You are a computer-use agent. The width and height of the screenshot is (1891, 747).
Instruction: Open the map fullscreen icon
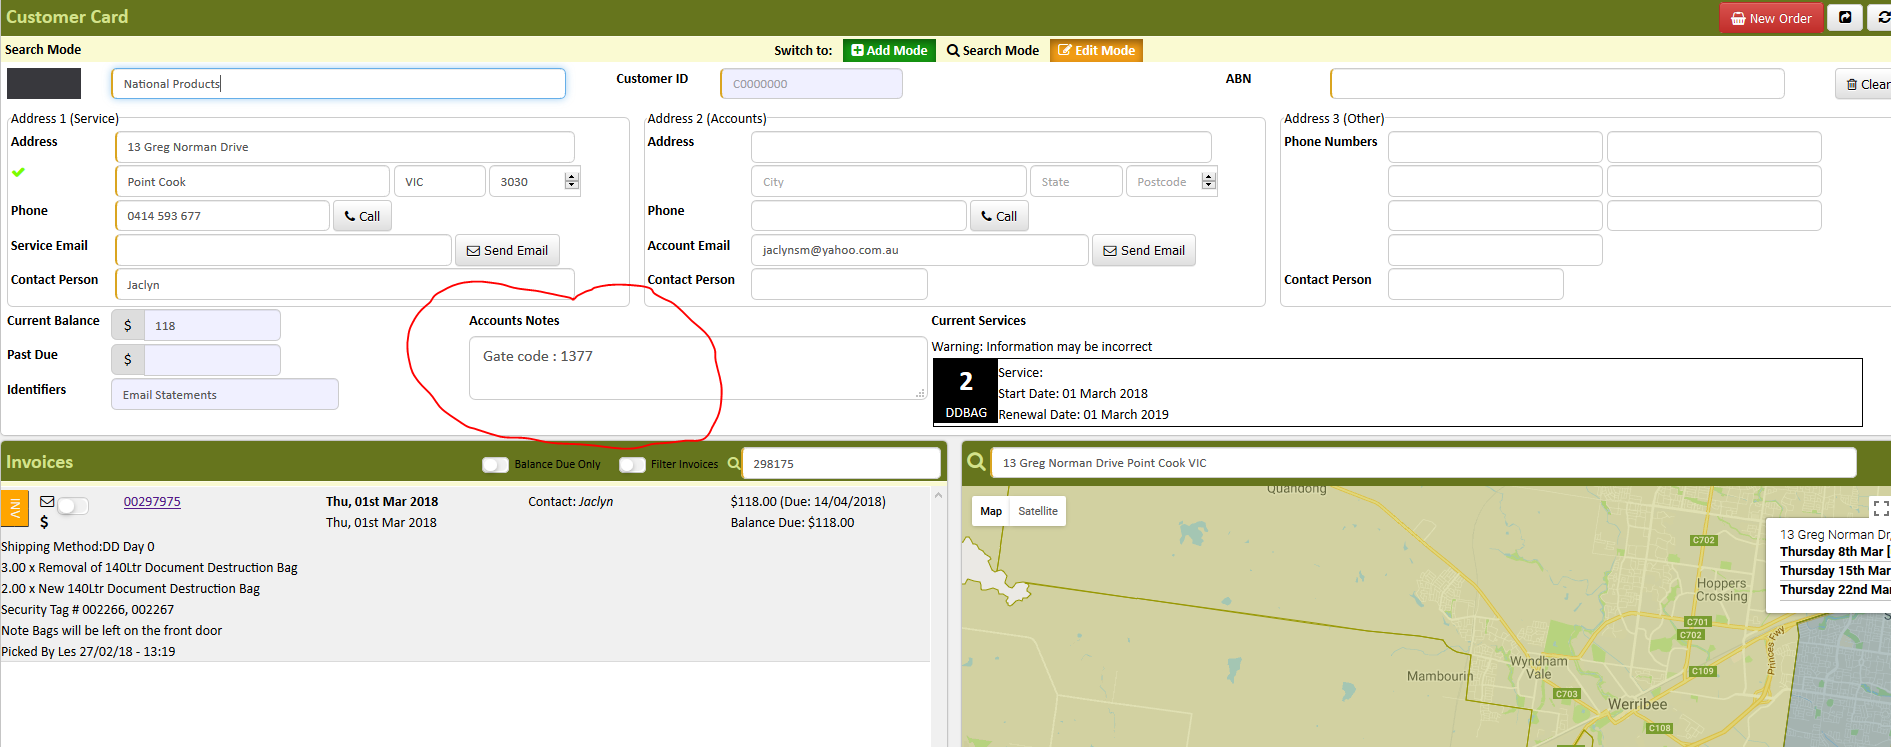(x=1880, y=508)
